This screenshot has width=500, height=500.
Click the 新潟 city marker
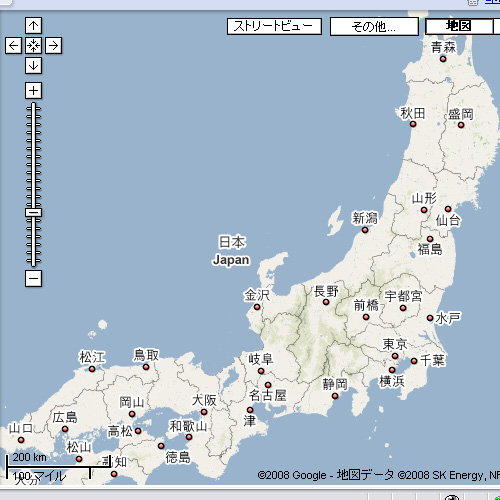365,230
